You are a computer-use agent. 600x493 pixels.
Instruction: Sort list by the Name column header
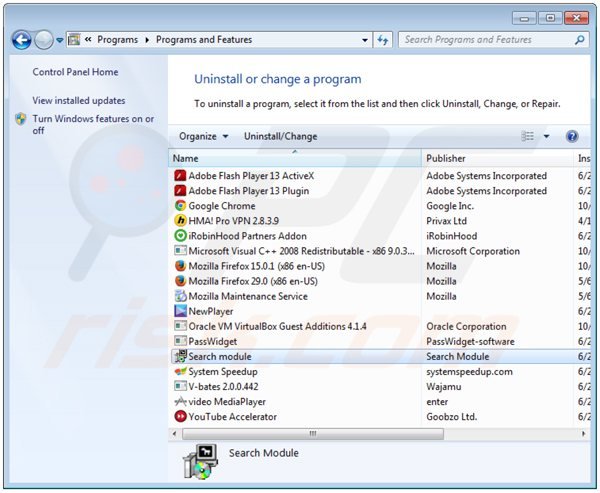click(x=295, y=158)
